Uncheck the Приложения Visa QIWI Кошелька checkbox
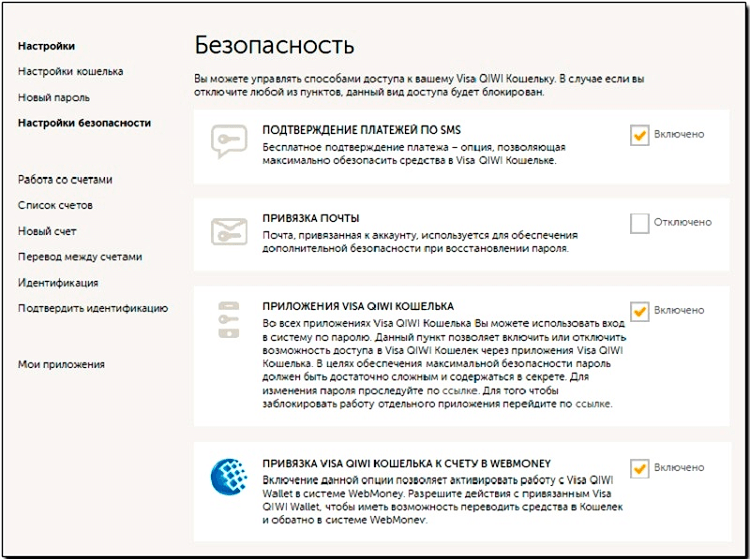Image resolution: width=750 pixels, height=559 pixels. (640, 311)
